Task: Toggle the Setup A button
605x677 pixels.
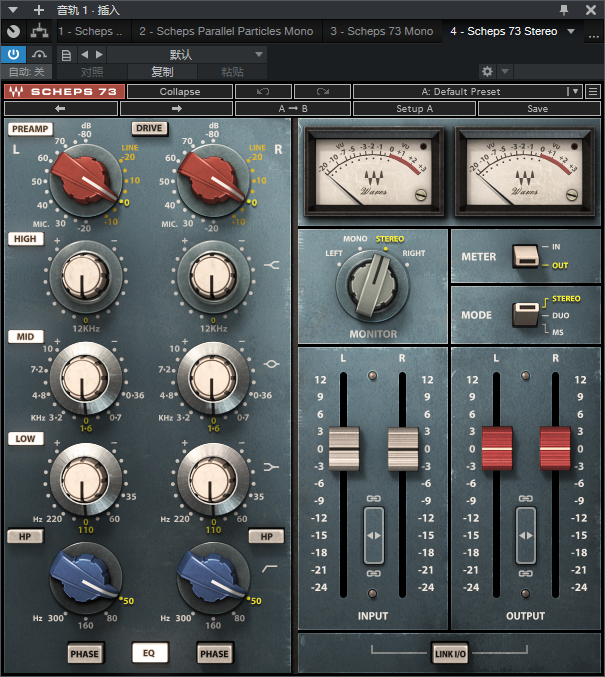Action: pyautogui.click(x=415, y=108)
